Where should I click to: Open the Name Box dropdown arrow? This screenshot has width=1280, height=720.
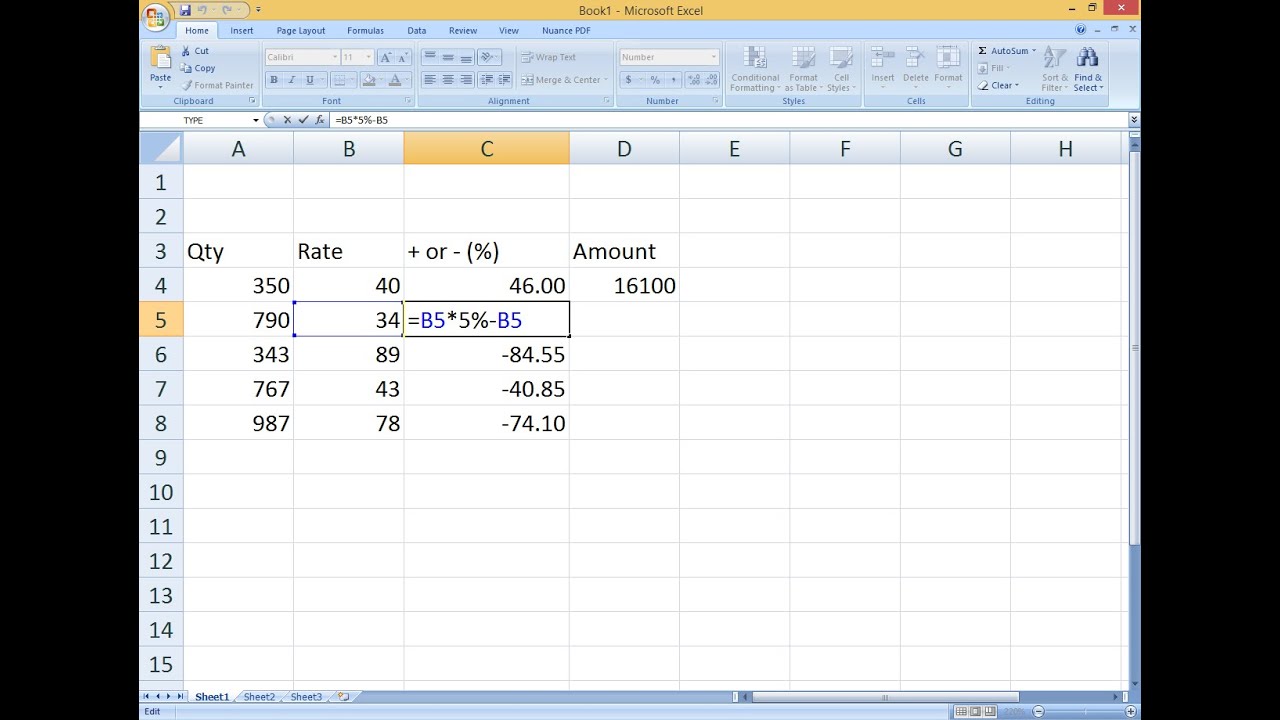tap(256, 120)
